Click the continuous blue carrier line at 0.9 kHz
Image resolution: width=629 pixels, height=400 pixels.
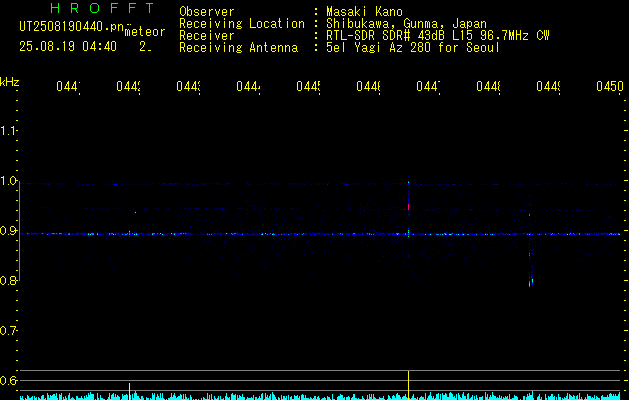320,234
